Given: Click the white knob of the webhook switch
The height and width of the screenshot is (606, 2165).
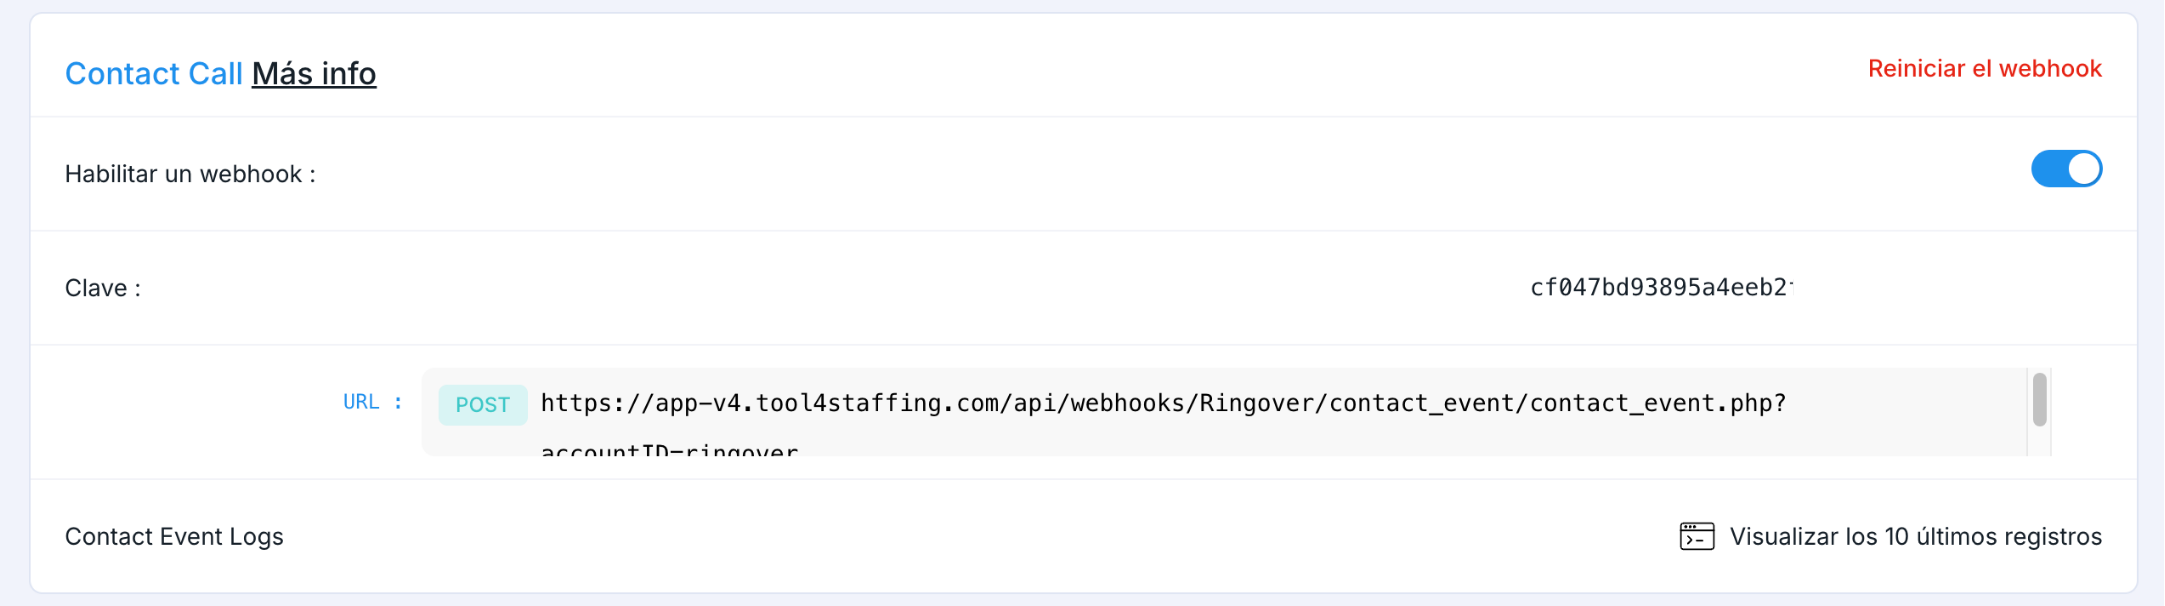Looking at the screenshot, I should click(2083, 169).
